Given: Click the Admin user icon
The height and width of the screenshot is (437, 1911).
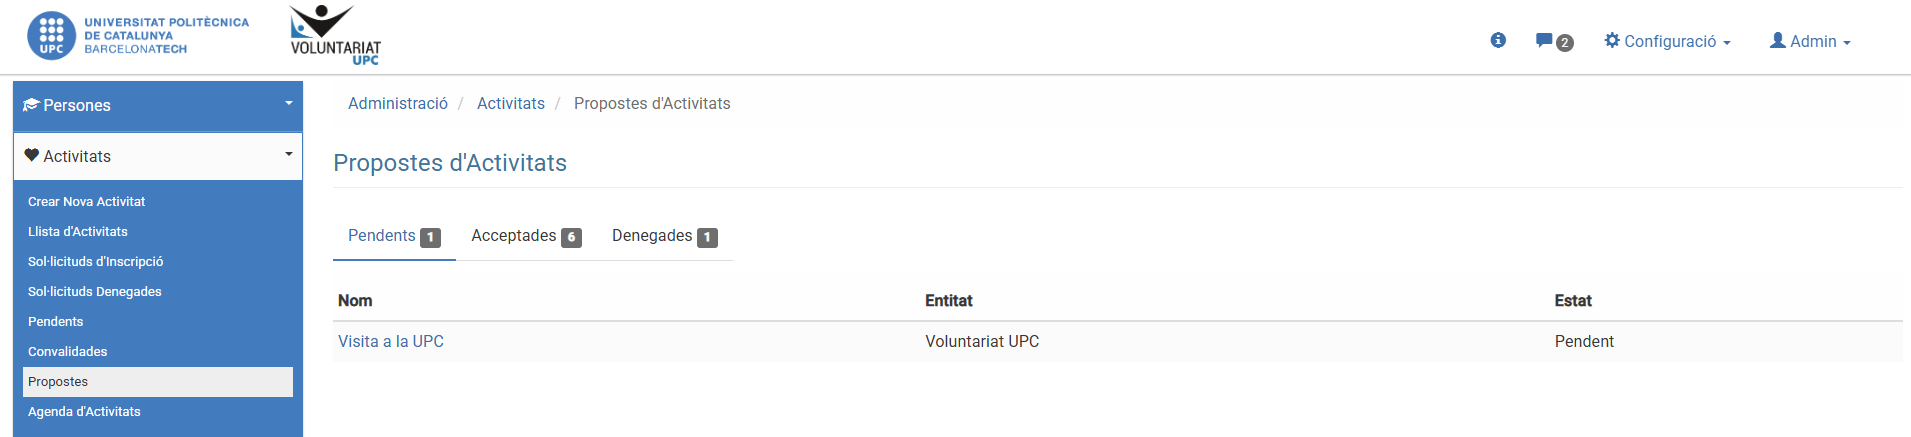Looking at the screenshot, I should point(1778,41).
